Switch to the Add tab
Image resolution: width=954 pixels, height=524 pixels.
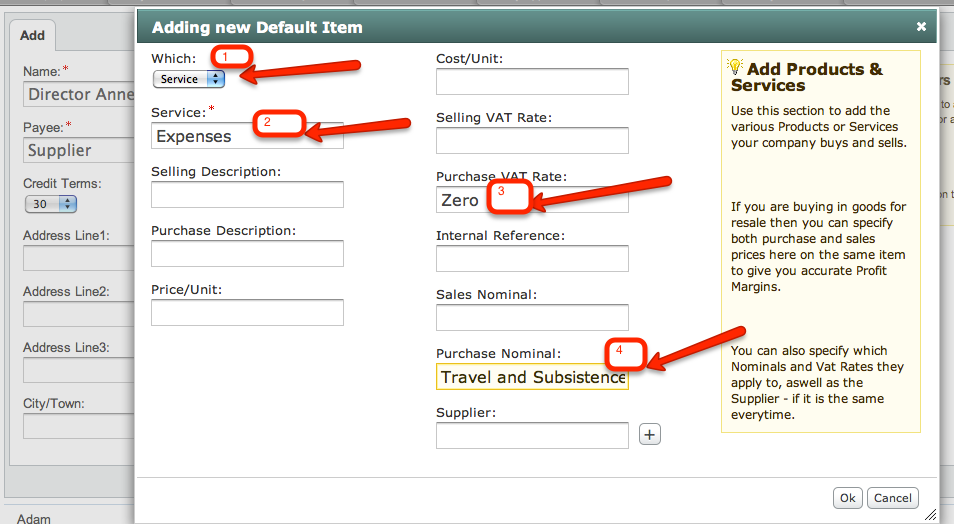32,35
